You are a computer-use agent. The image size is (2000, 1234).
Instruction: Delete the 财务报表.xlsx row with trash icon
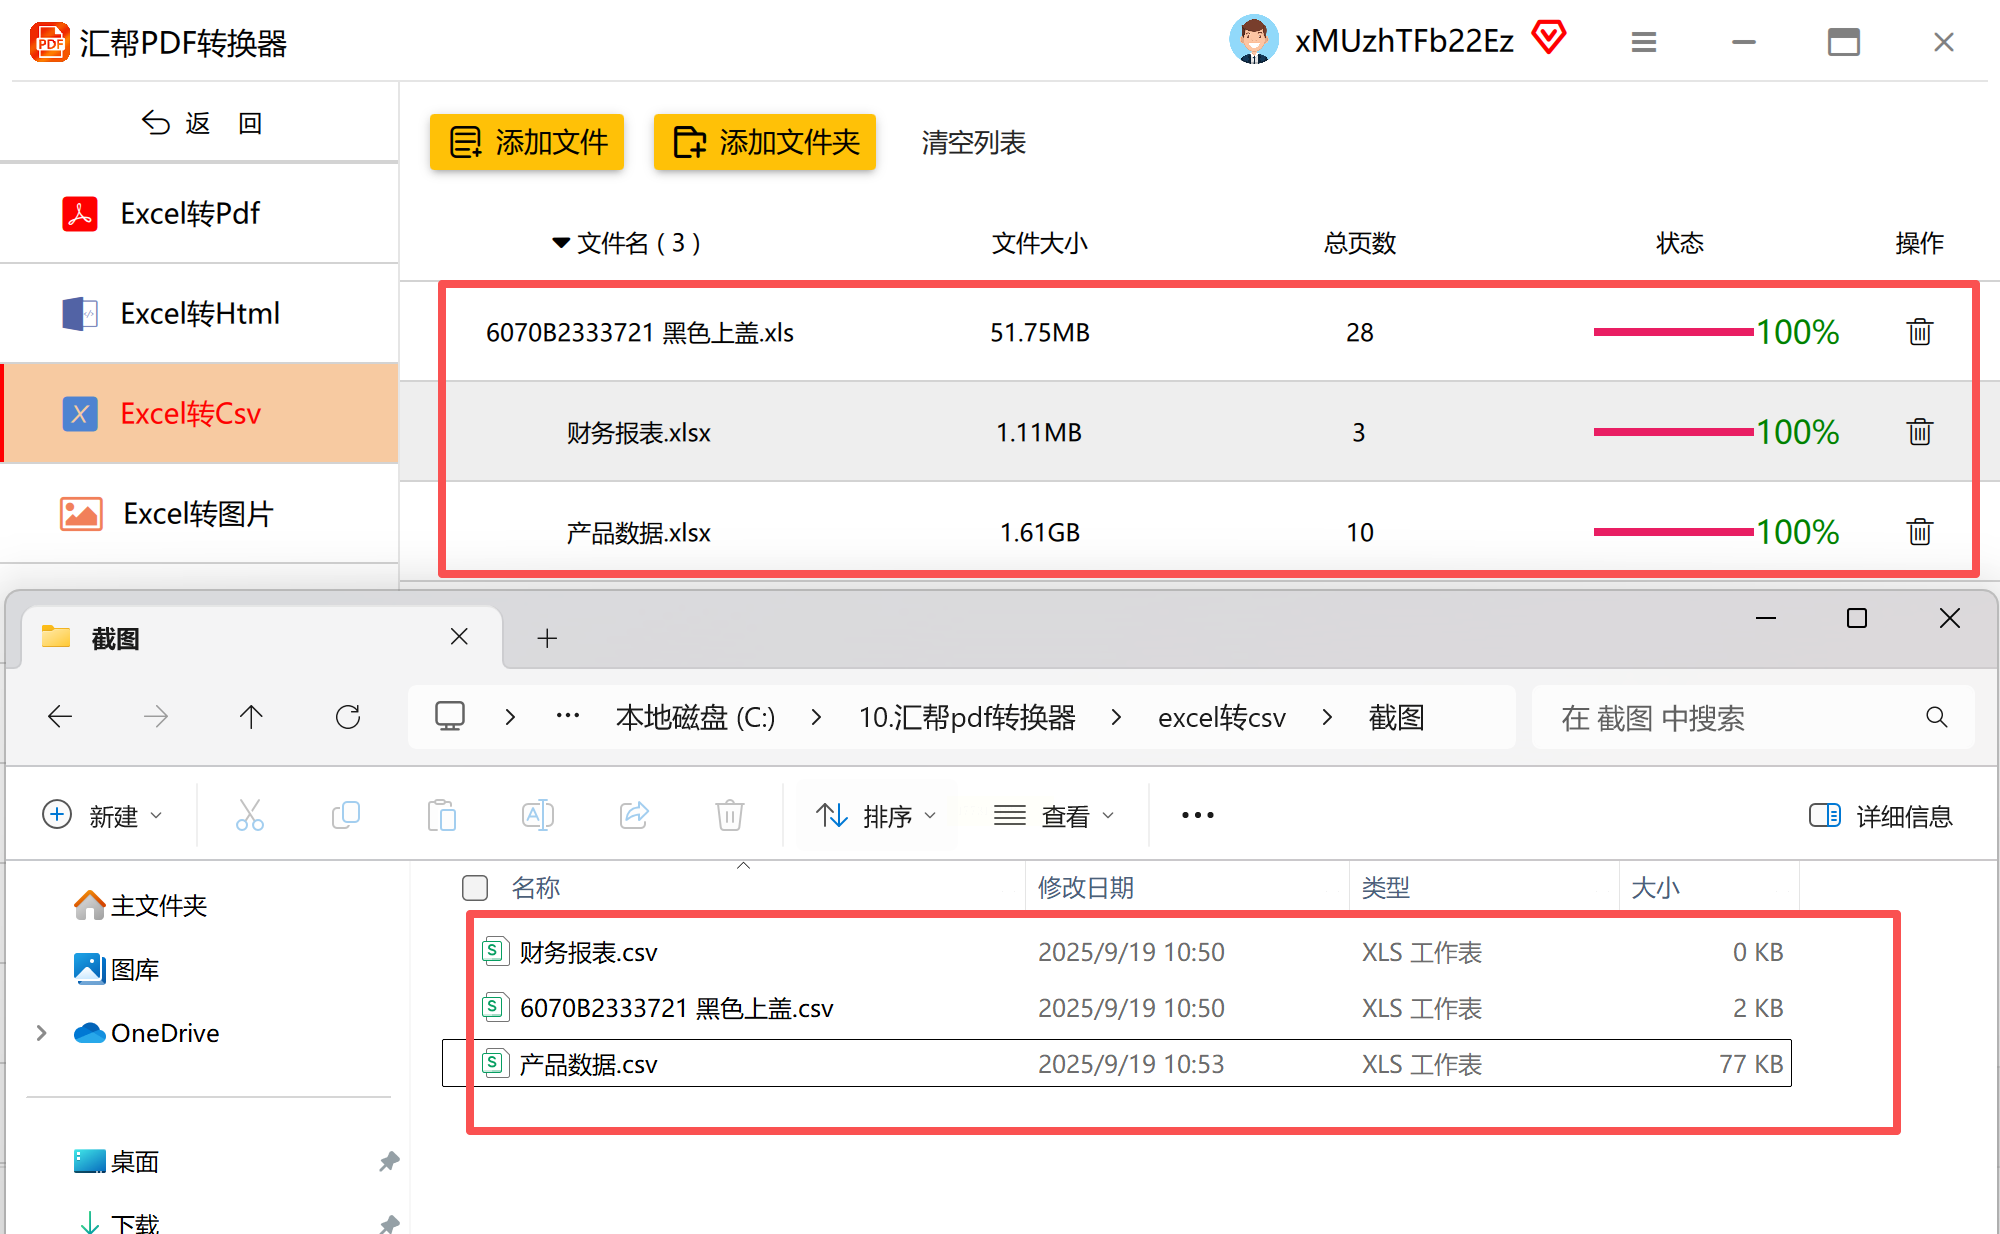tap(1919, 432)
